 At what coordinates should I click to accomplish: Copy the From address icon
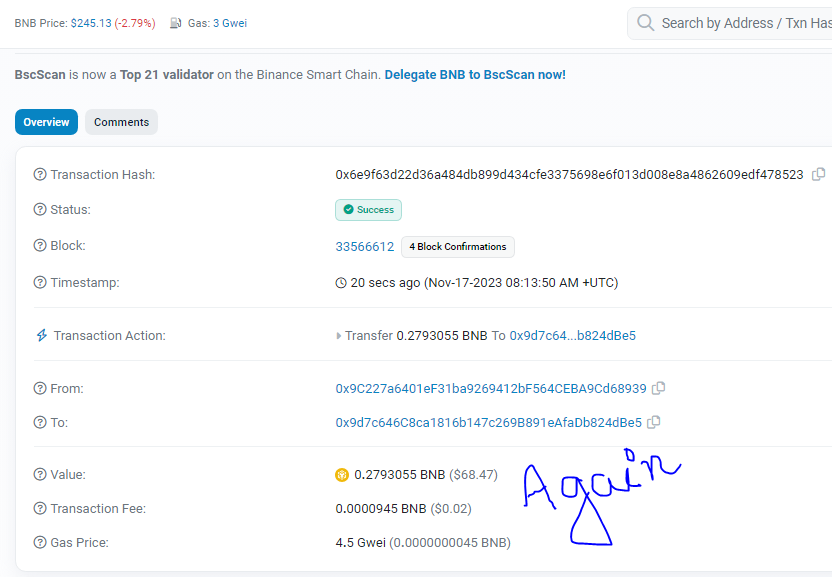click(x=658, y=389)
